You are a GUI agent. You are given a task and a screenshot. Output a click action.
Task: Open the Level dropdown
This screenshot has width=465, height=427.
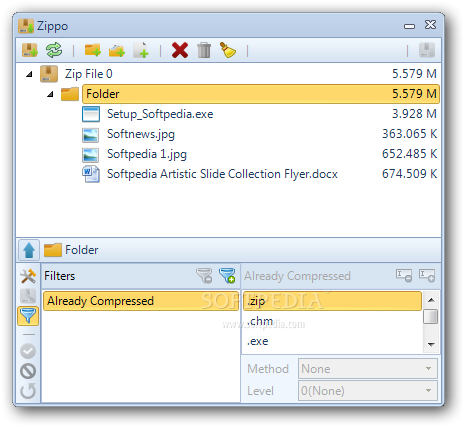(x=368, y=390)
